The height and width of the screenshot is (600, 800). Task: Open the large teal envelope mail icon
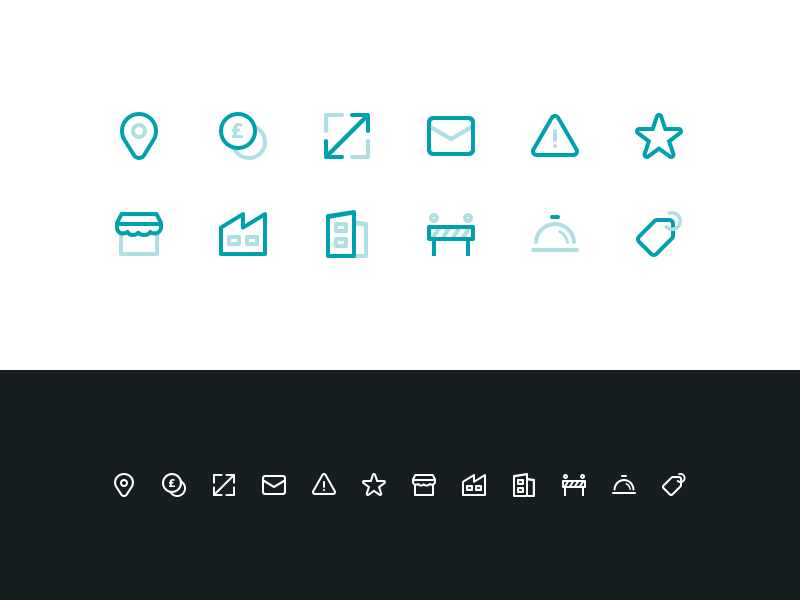[x=451, y=136]
